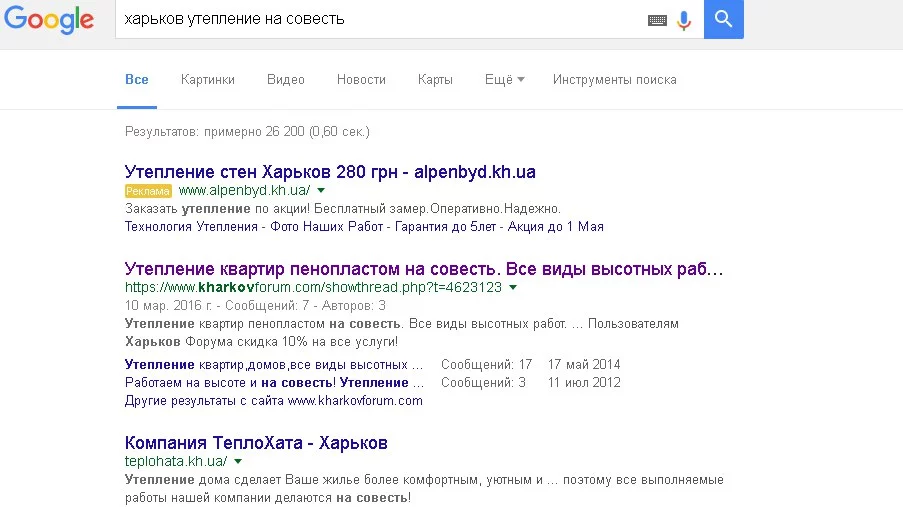
Task: Open Другие результаты с сайта www.kharkovforum.com
Action: [x=274, y=400]
